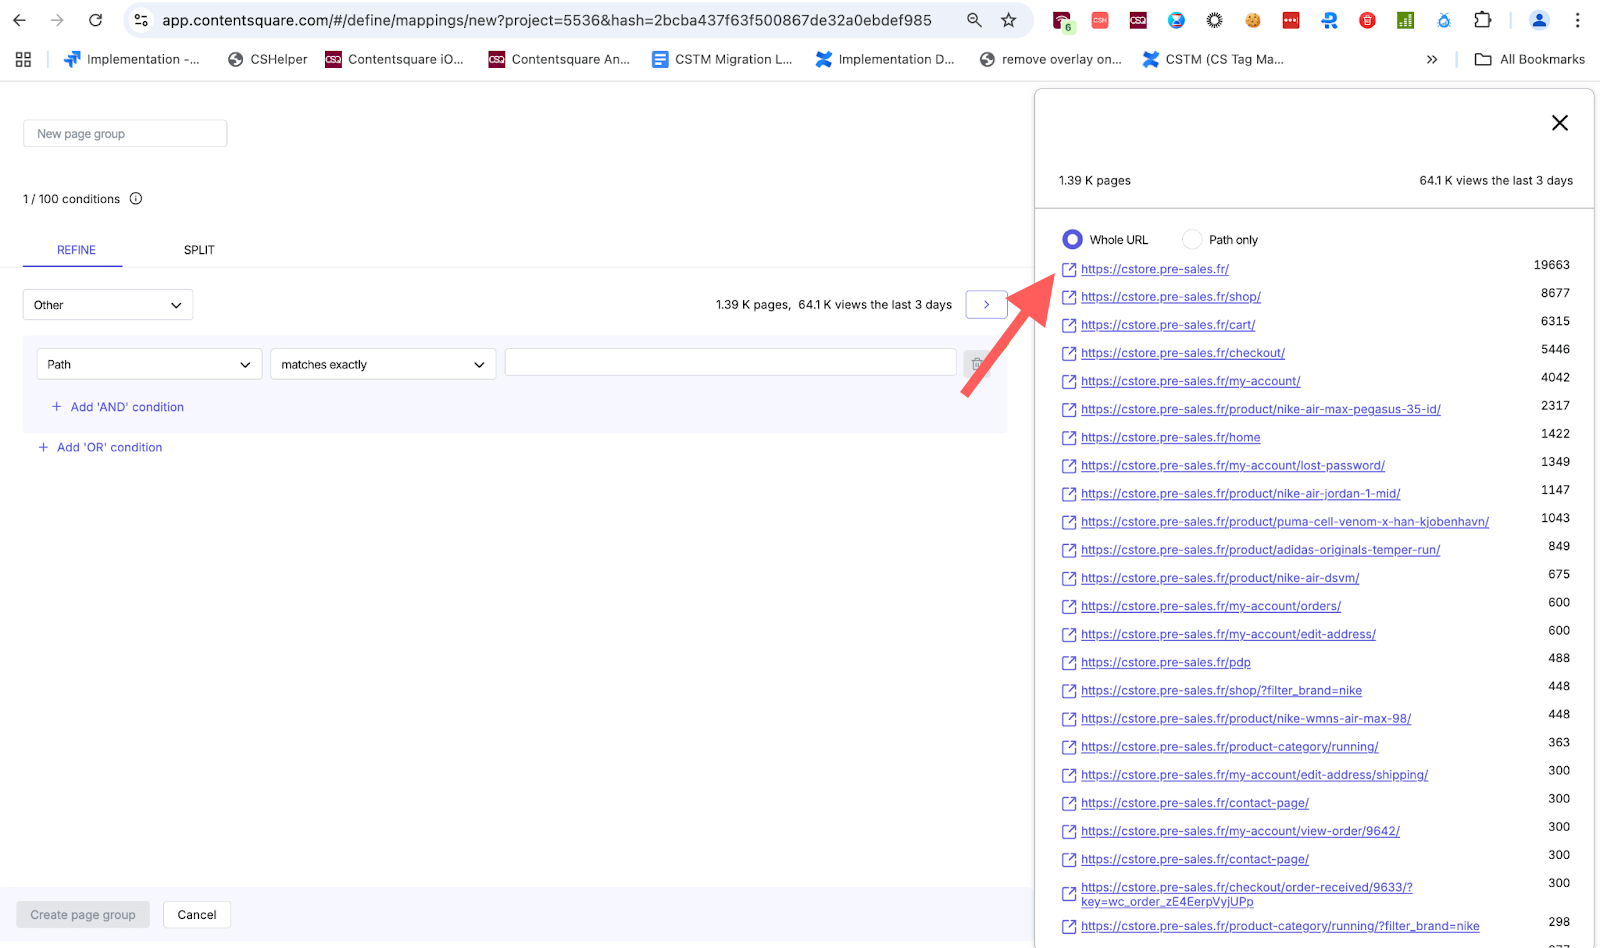Open the Other page group dropdown
Viewport: 1600px width, 948px height.
point(107,304)
